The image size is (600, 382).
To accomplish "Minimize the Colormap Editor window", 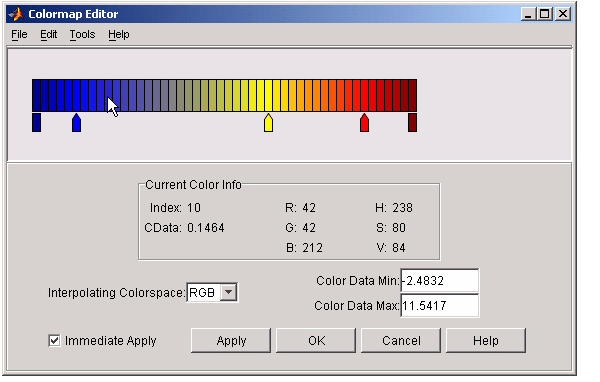I will (528, 14).
